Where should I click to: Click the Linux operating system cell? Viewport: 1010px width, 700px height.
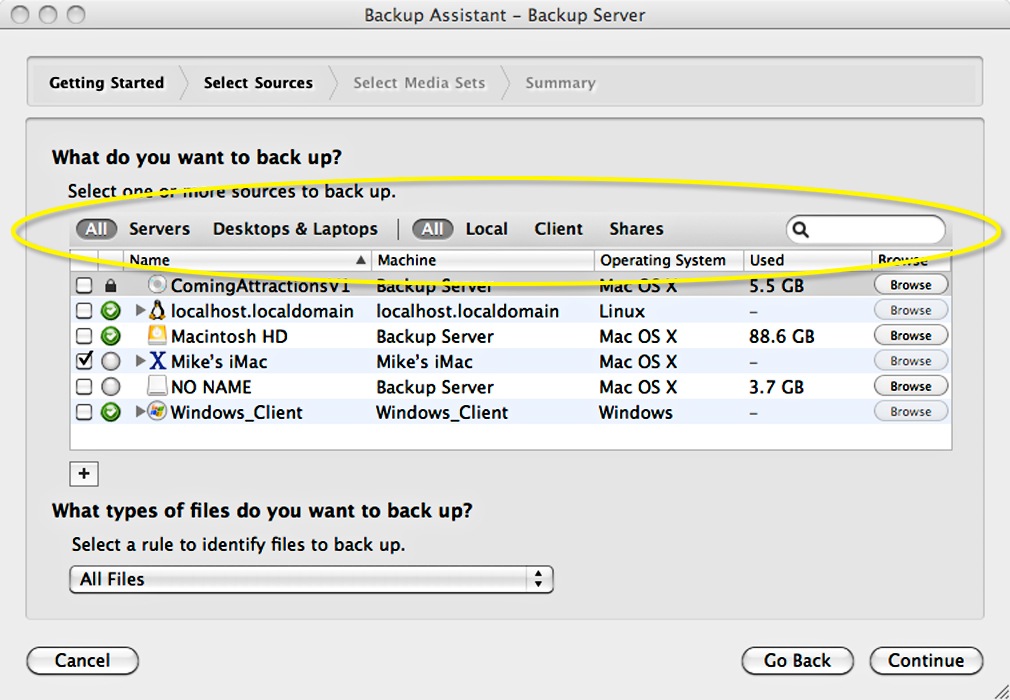622,311
